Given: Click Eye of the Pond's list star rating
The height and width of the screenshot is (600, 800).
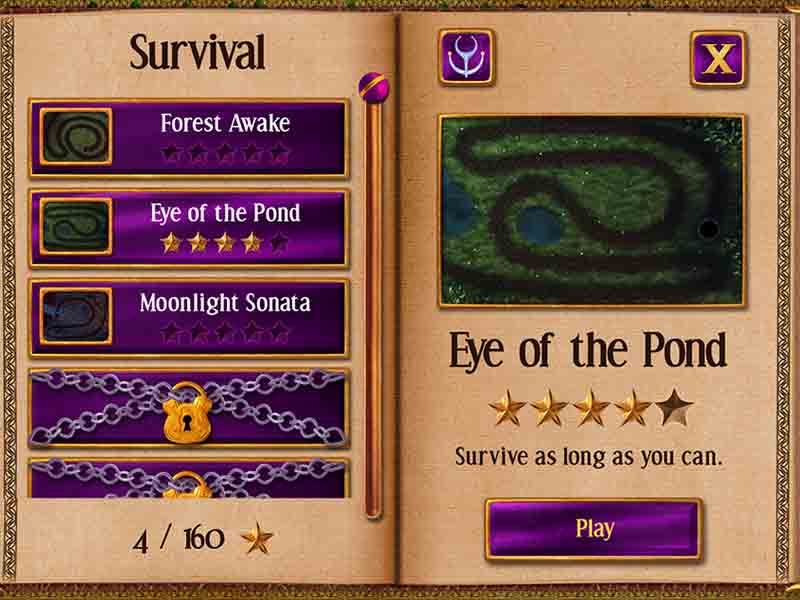Looking at the screenshot, I should click(225, 243).
